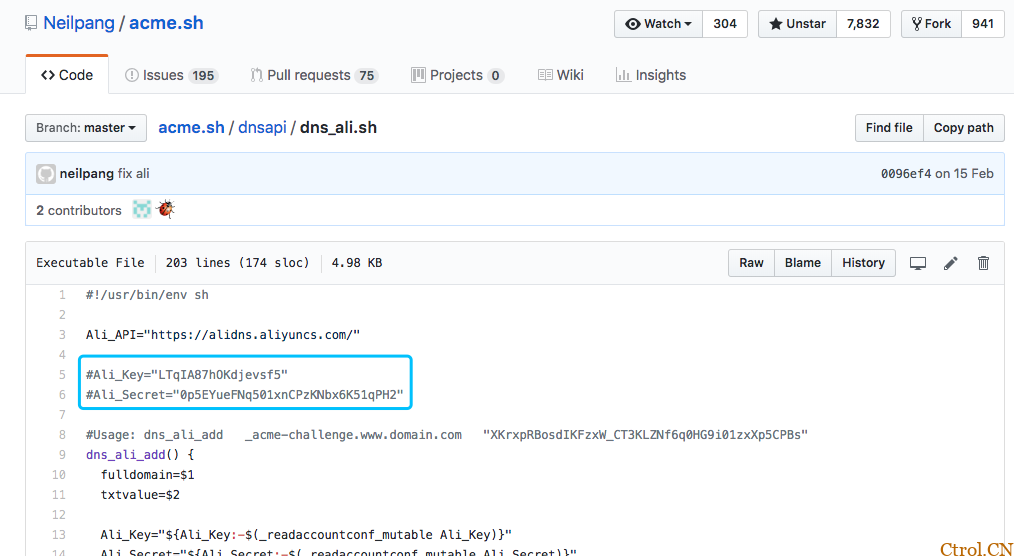Select line number 9
This screenshot has width=1014, height=556.
coord(62,454)
